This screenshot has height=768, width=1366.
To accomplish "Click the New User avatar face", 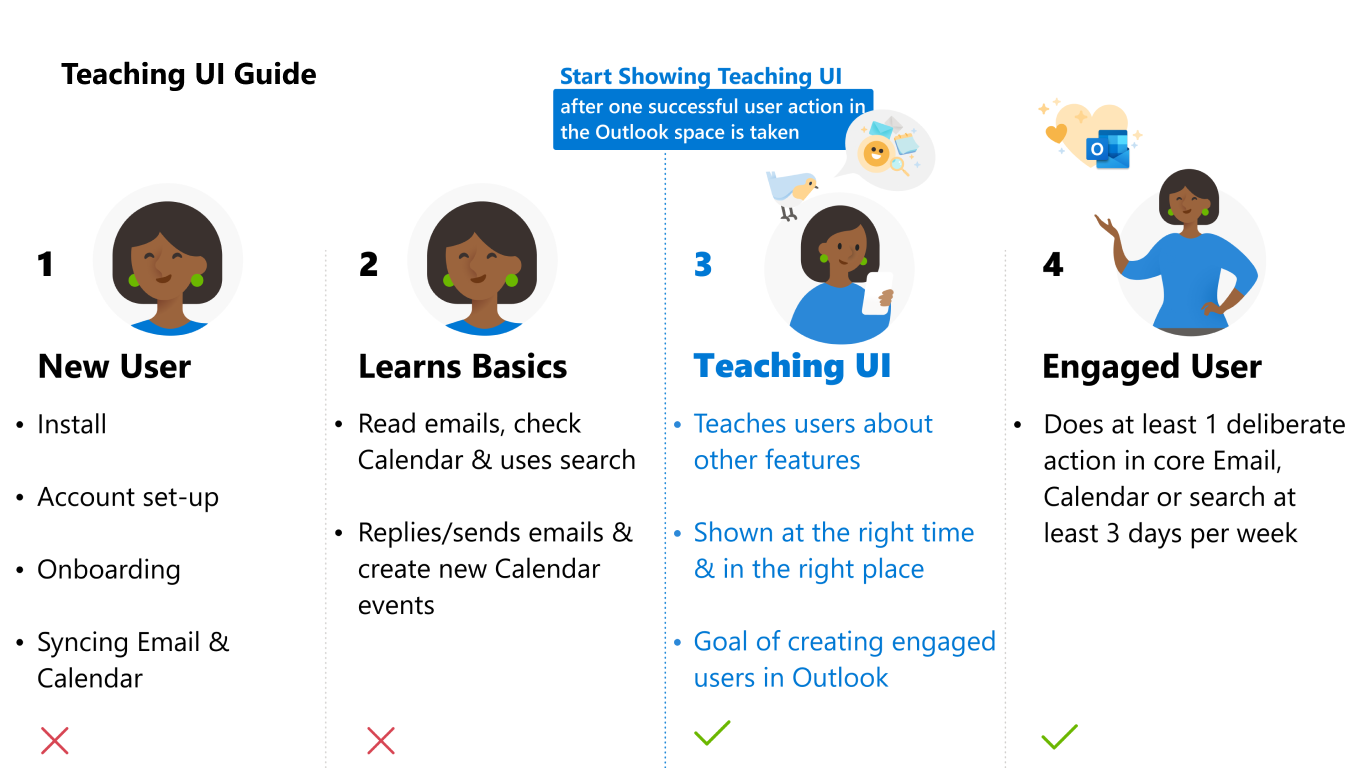I will coord(168,259).
